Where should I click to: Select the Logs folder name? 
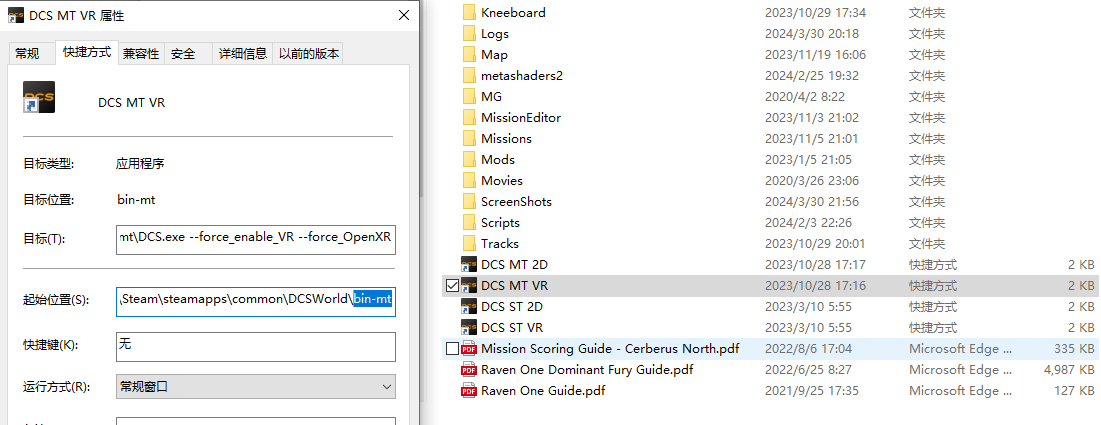pyautogui.click(x=495, y=33)
